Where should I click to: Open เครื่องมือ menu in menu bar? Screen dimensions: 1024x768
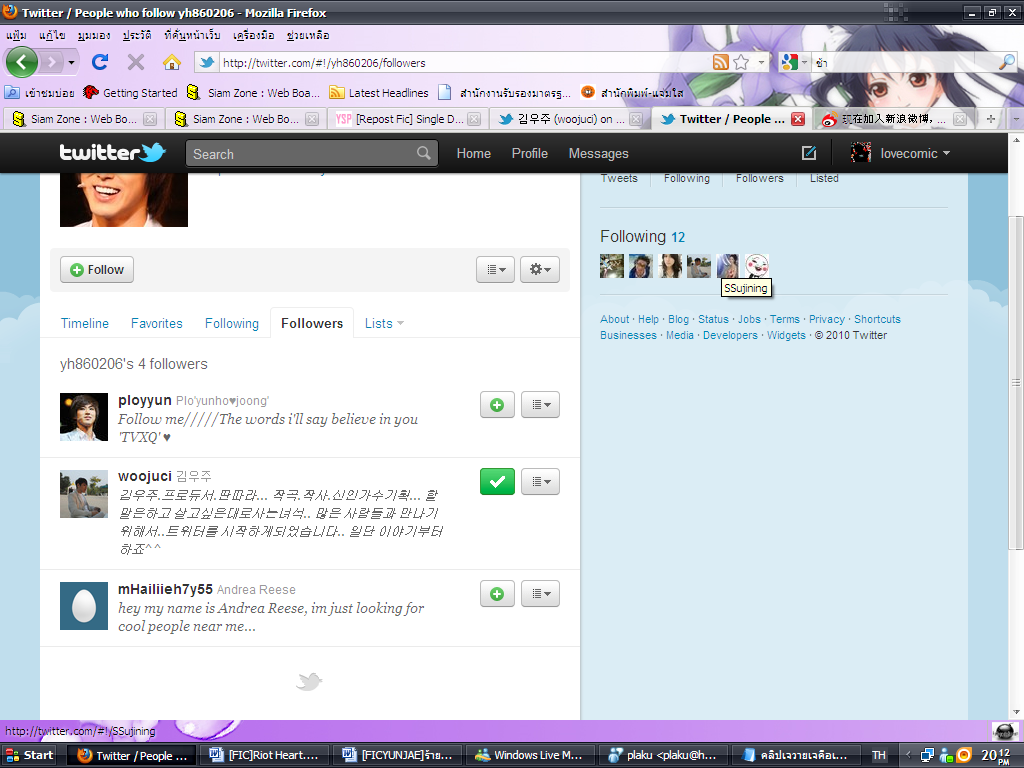point(254,35)
